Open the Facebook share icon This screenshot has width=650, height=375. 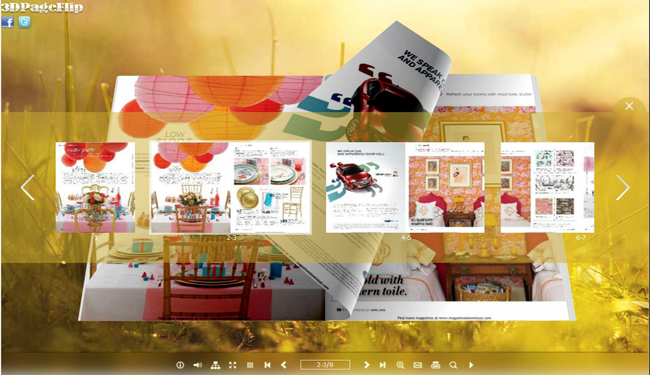tap(8, 22)
